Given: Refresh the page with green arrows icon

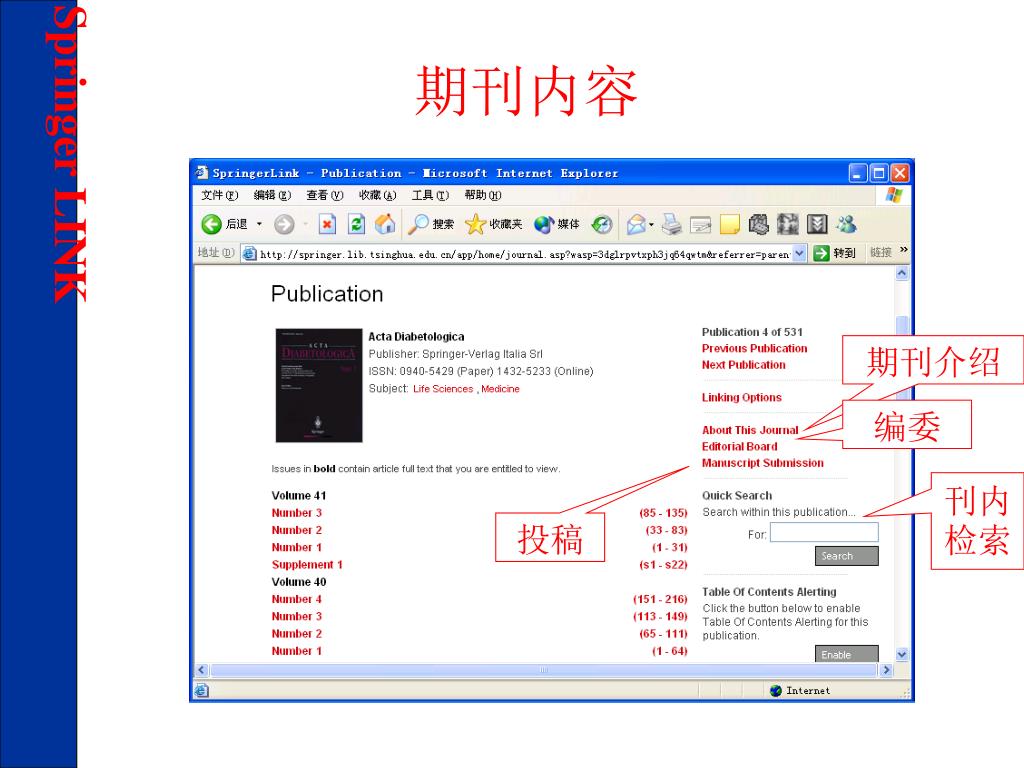Looking at the screenshot, I should click(356, 225).
